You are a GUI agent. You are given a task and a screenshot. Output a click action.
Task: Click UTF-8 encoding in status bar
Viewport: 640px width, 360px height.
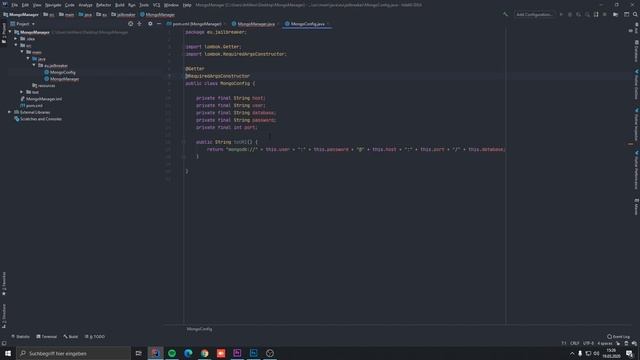click(x=588, y=343)
